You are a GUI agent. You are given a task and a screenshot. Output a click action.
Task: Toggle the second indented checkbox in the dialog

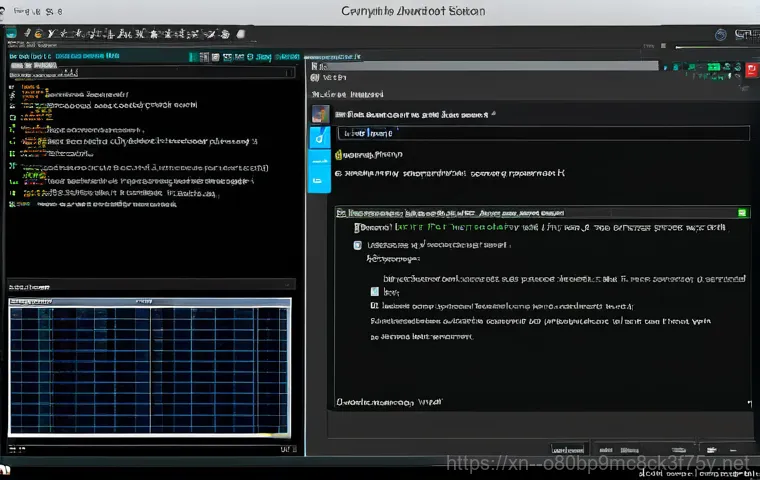[x=375, y=291]
